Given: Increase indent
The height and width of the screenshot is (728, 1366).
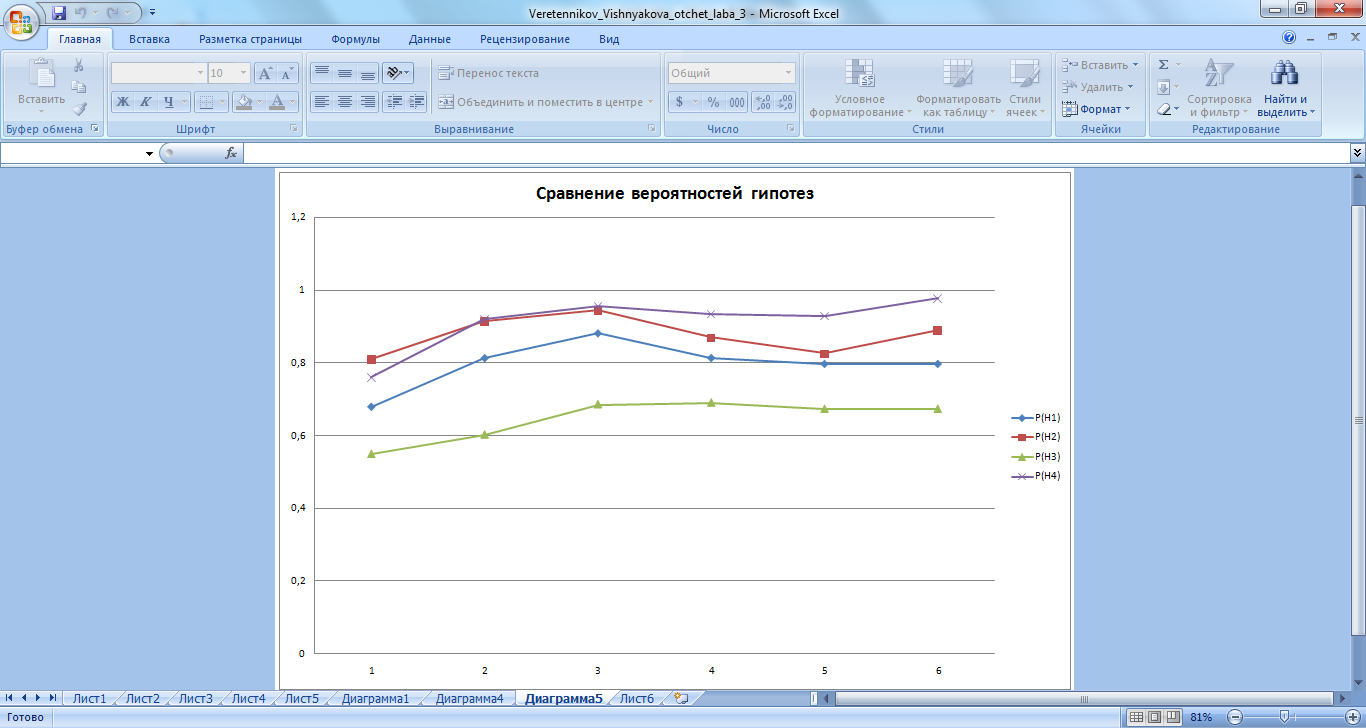Looking at the screenshot, I should point(416,101).
